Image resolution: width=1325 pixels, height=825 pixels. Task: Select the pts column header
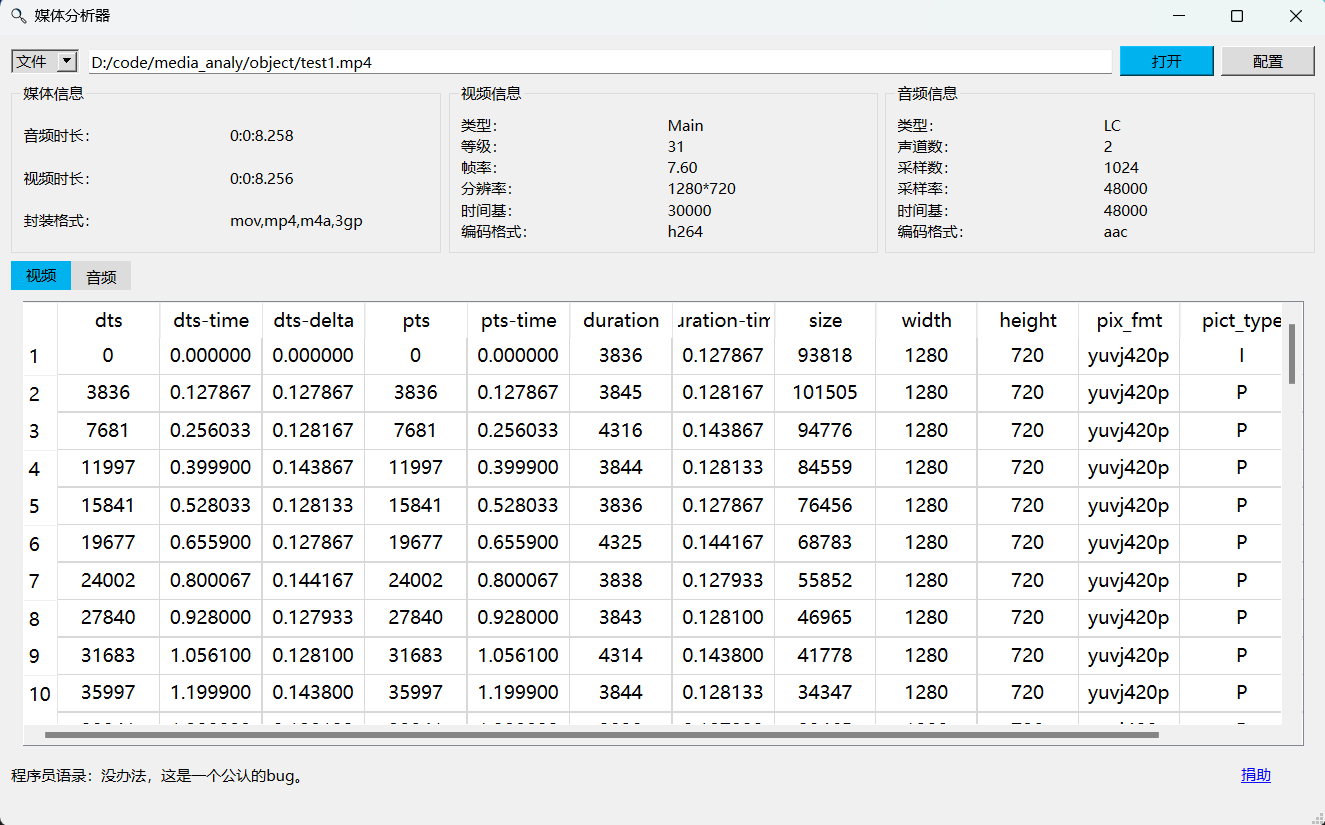(416, 320)
